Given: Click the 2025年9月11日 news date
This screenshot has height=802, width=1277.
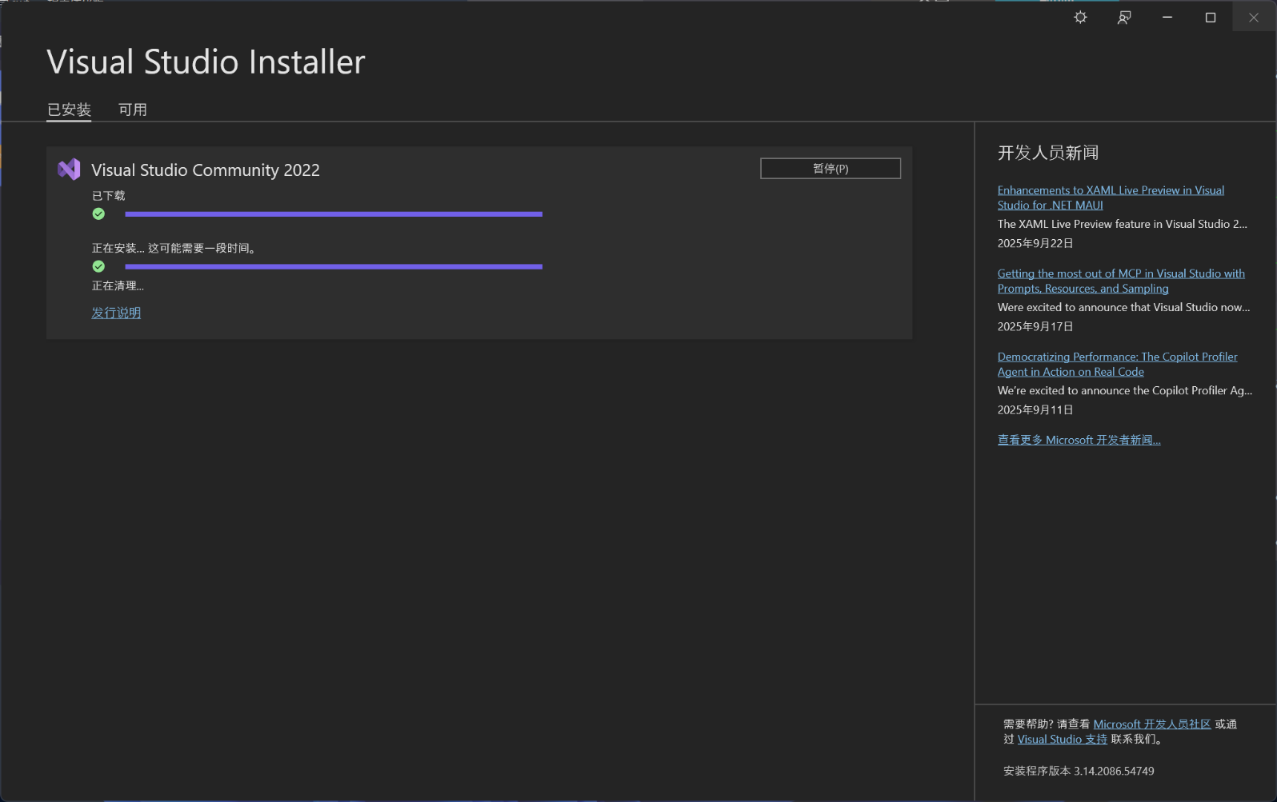Looking at the screenshot, I should (x=1035, y=410).
